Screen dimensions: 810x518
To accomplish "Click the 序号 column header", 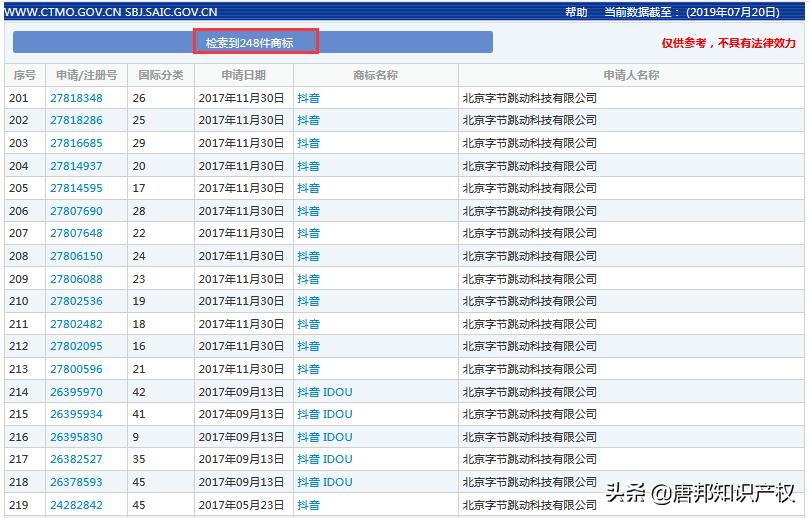I will tap(25, 75).
